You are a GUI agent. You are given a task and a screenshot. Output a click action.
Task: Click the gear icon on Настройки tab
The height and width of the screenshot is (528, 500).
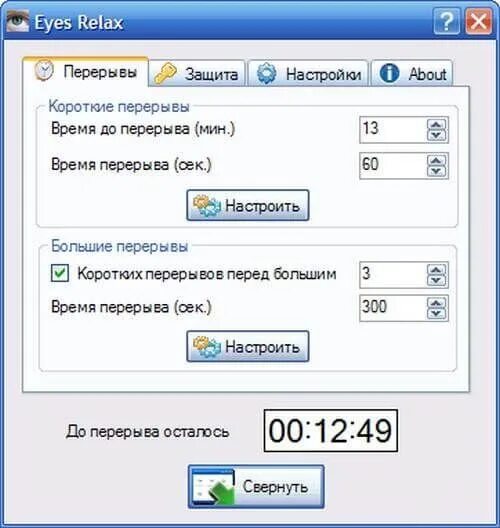click(x=266, y=73)
